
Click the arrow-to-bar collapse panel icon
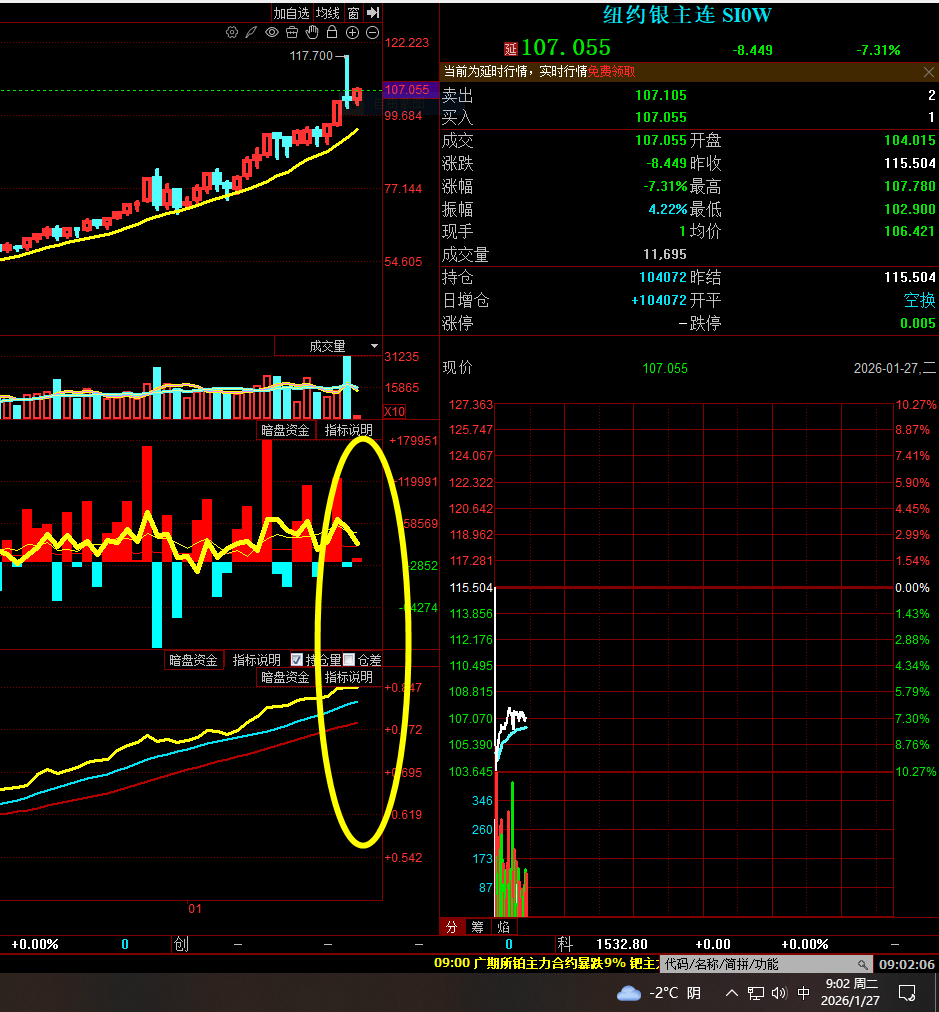click(x=373, y=12)
